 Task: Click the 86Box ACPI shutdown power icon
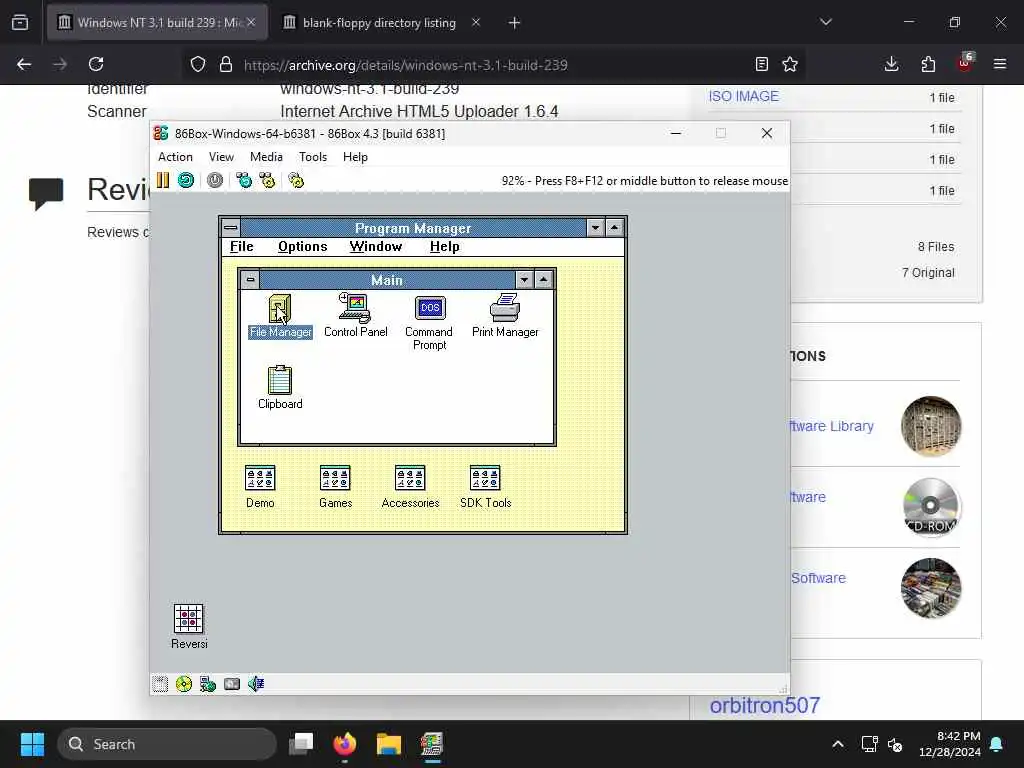(x=215, y=180)
